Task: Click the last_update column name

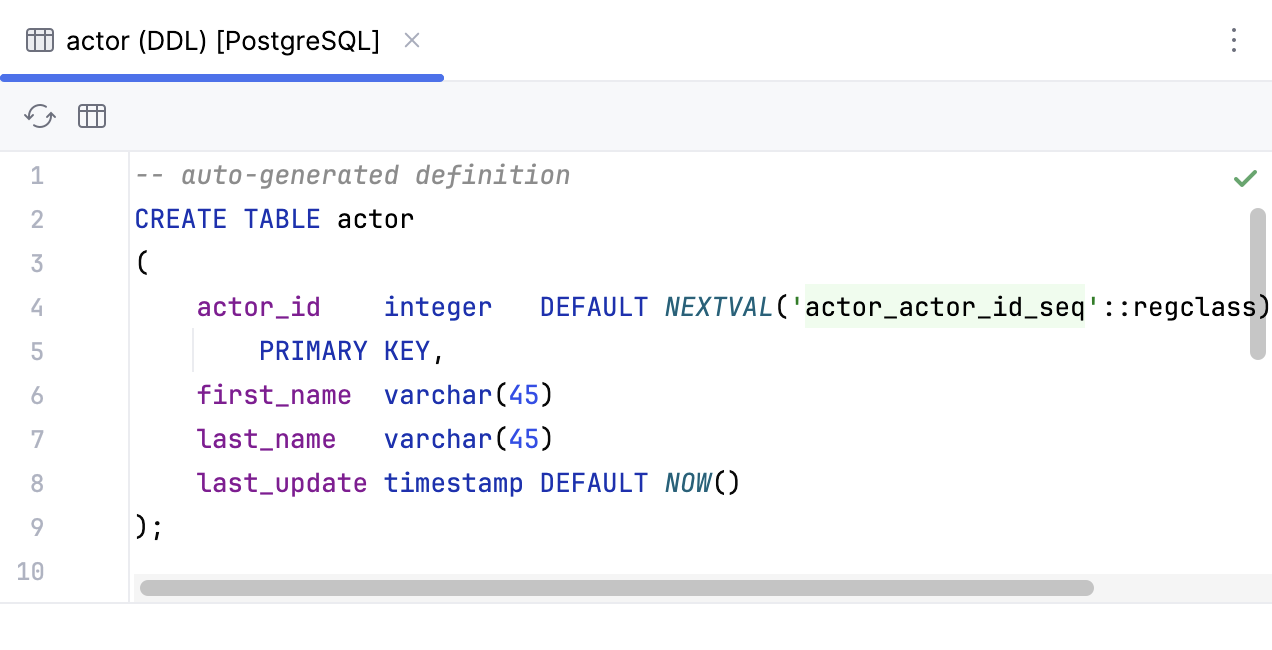Action: (282, 483)
